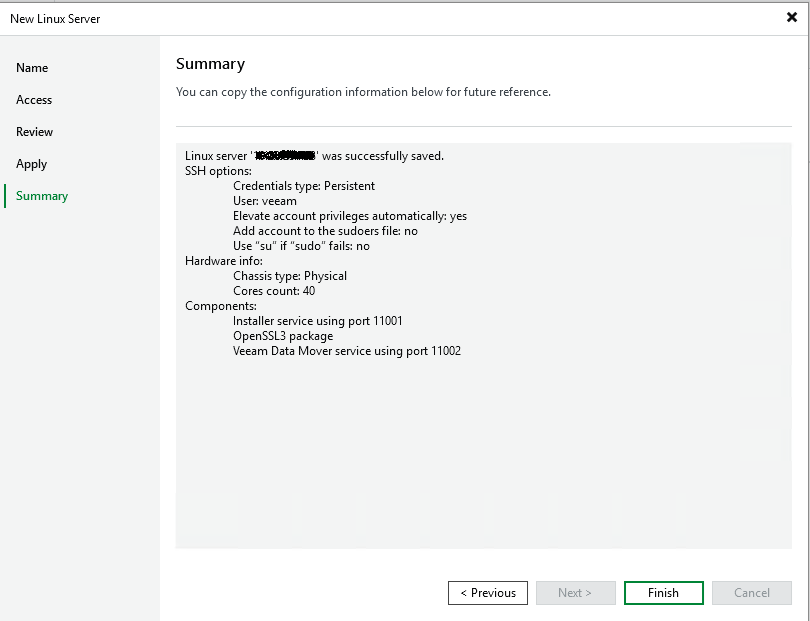Click the Previous button
The height and width of the screenshot is (621, 810).
click(x=488, y=593)
